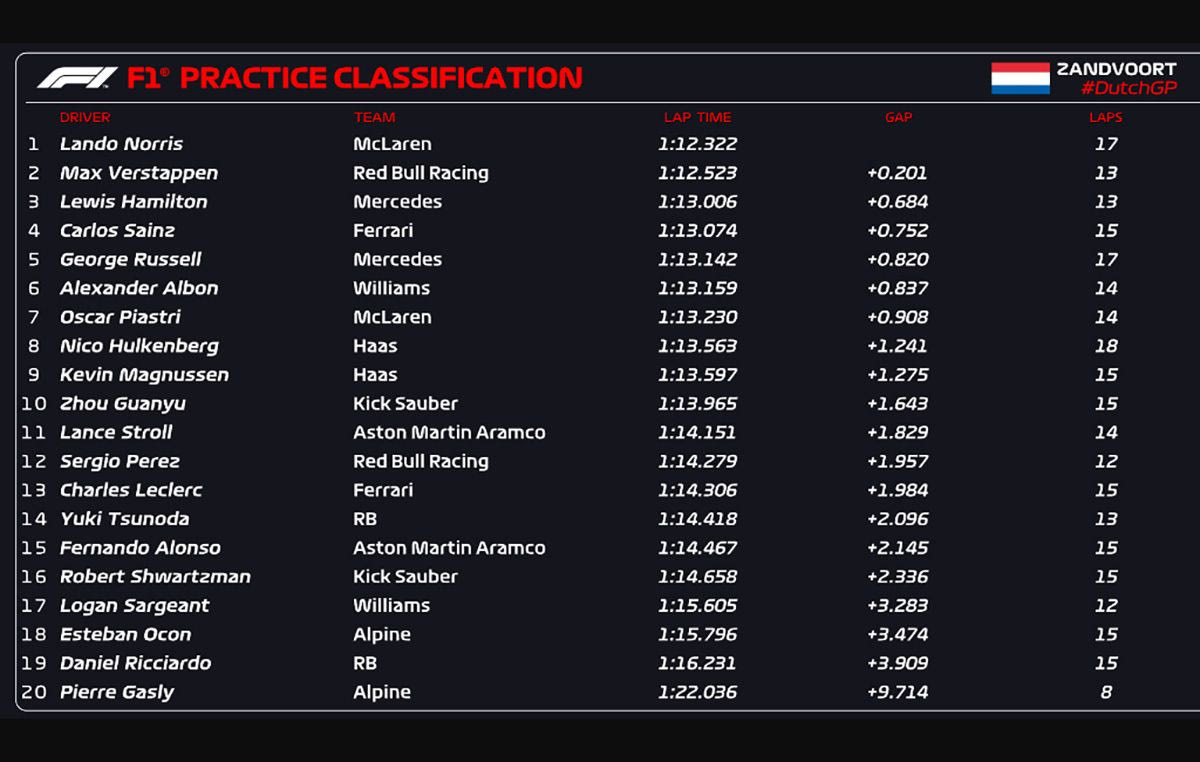
Task: Click the Practice Classification heading
Action: (x=380, y=77)
